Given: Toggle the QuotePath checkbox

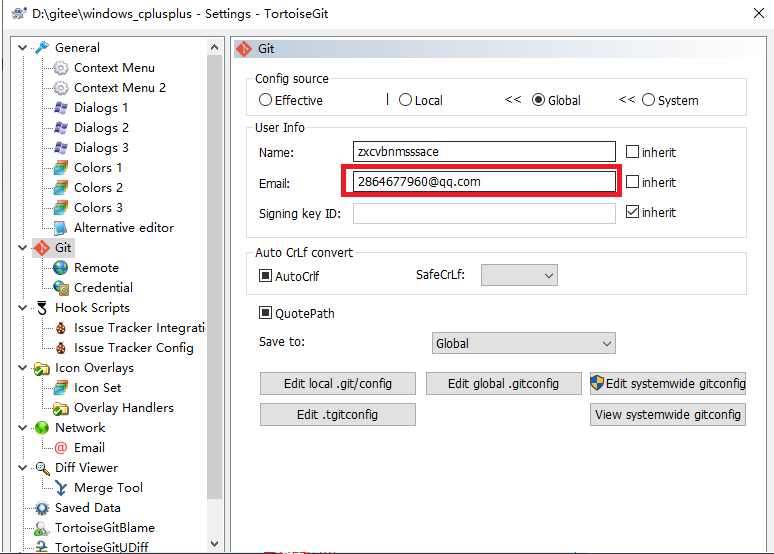Looking at the screenshot, I should [266, 313].
